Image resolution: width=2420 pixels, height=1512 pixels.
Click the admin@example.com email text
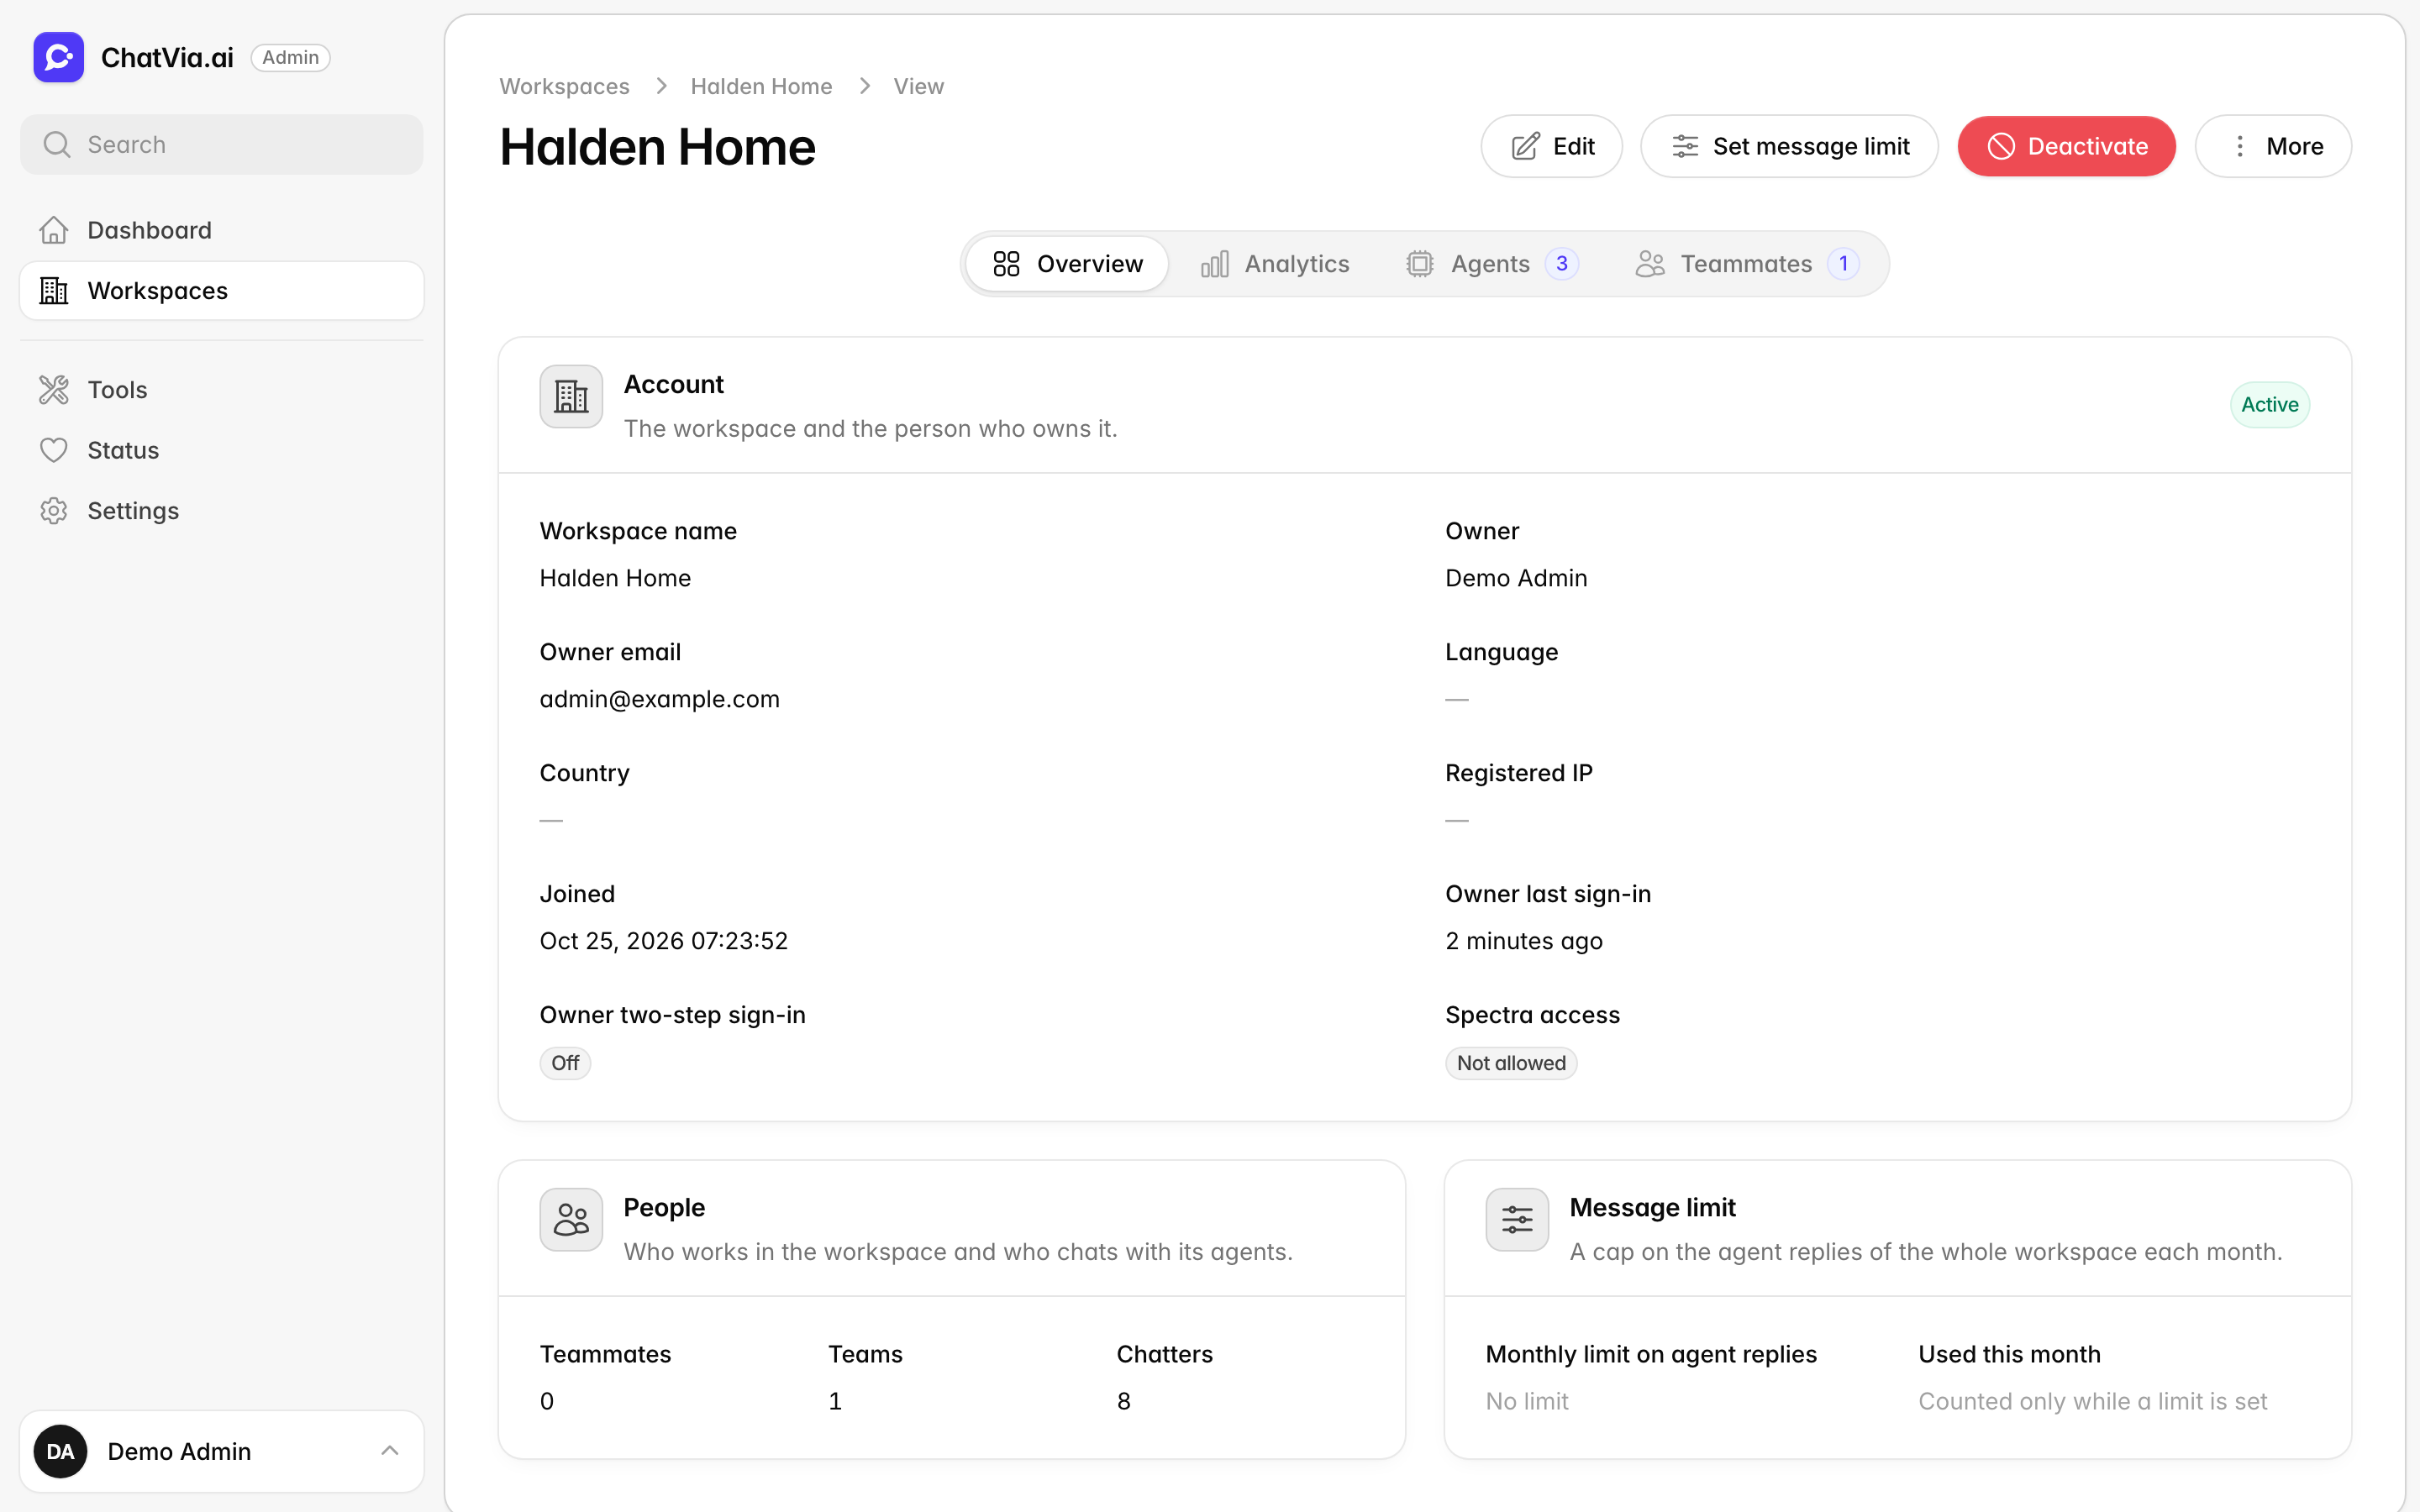(x=659, y=699)
